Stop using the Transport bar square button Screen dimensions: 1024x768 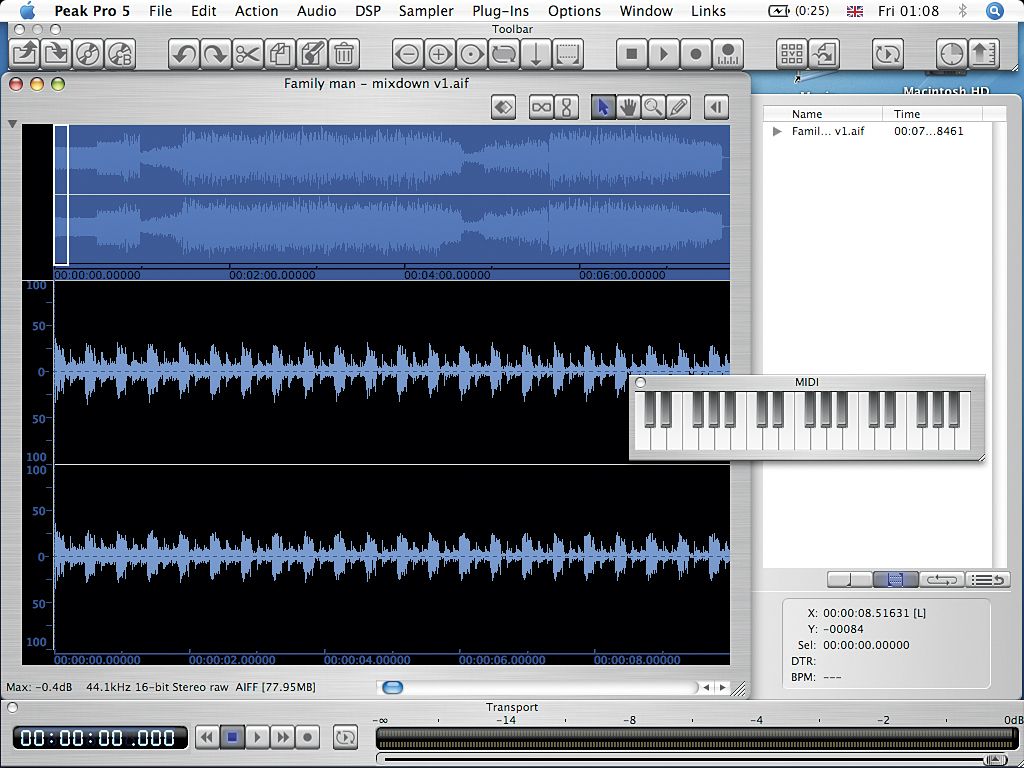(232, 737)
